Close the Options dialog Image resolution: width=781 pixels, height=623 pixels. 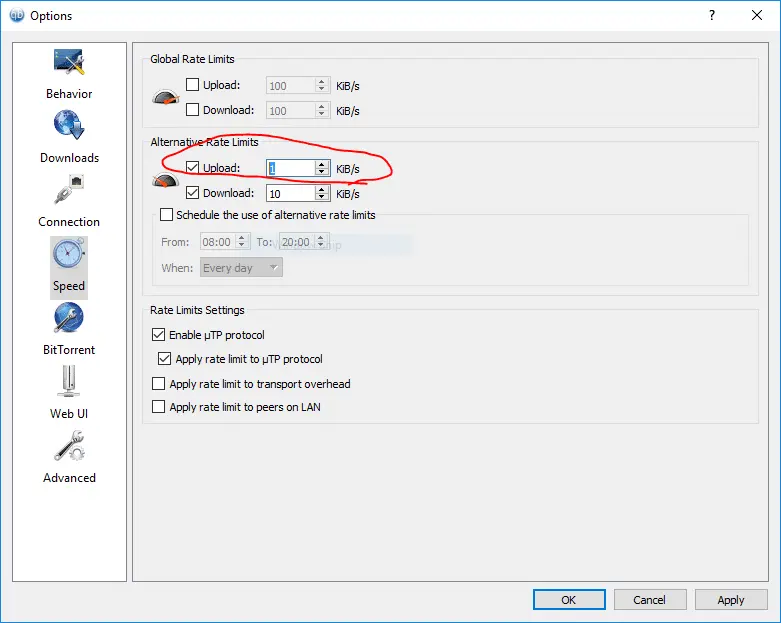coord(757,15)
